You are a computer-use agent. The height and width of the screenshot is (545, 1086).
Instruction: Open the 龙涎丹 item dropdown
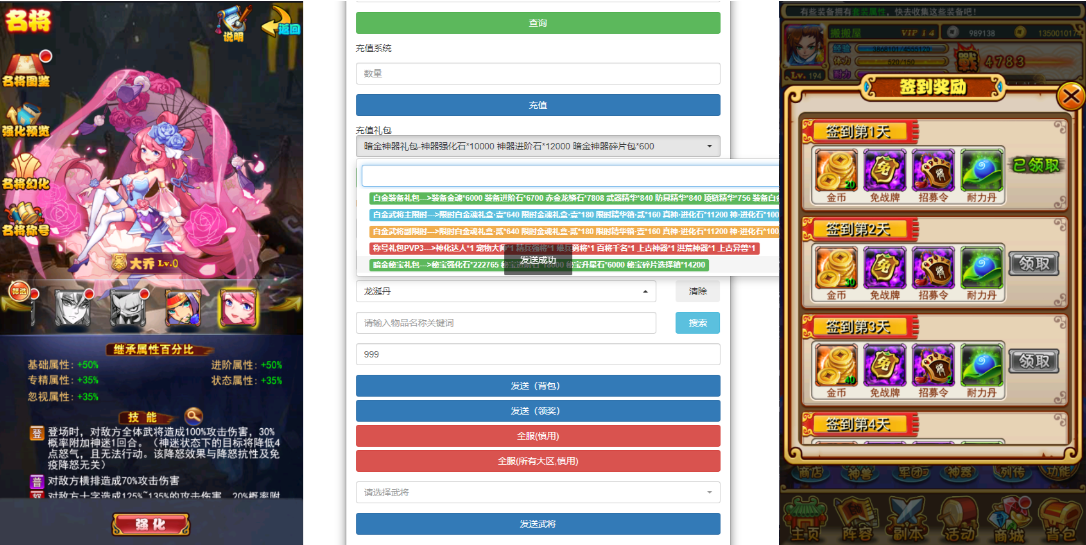tap(506, 292)
